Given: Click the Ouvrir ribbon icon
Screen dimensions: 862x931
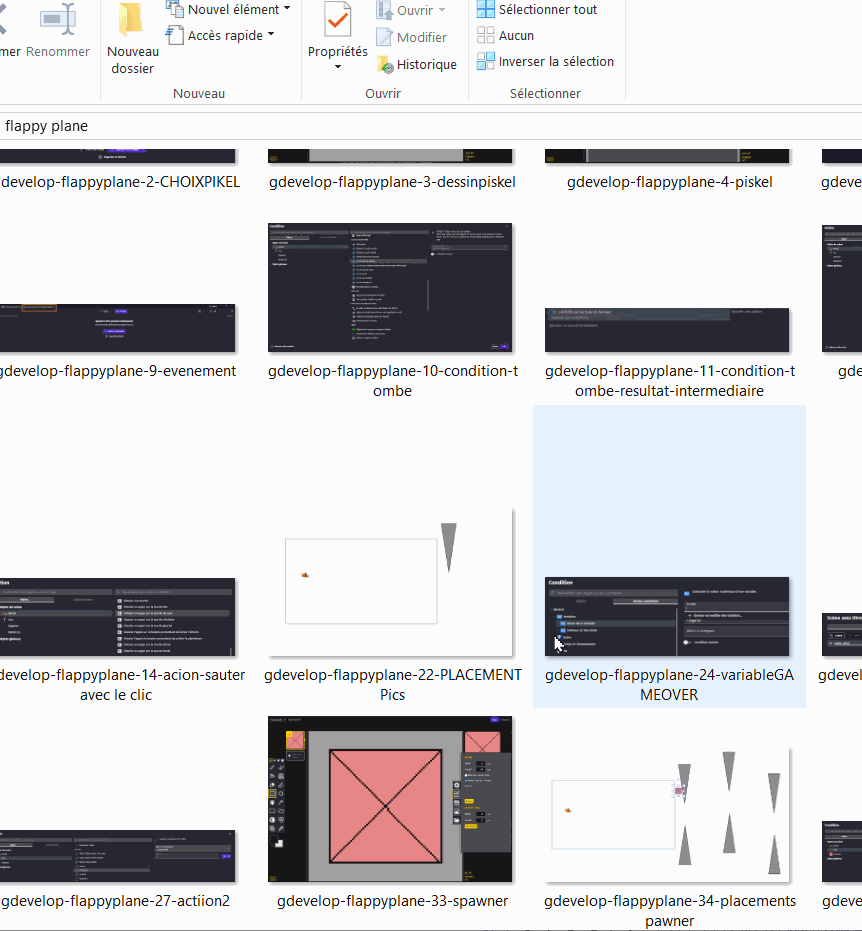Looking at the screenshot, I should pyautogui.click(x=384, y=10).
